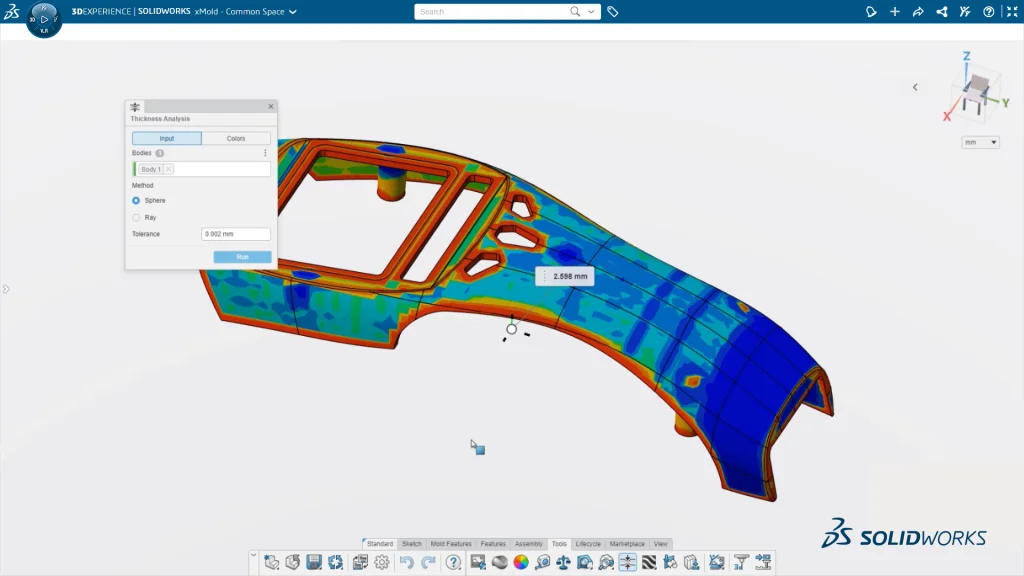Open the mm units dropdown
Image resolution: width=1024 pixels, height=576 pixels.
(980, 141)
